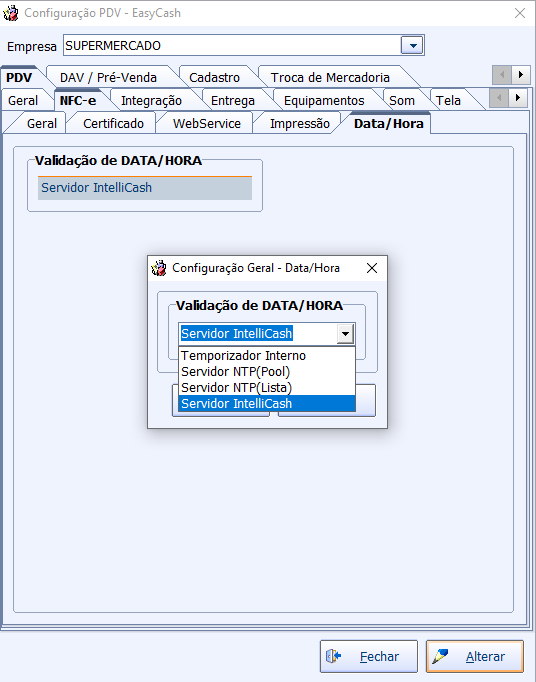This screenshot has height=682, width=536.
Task: Open the Equipamentos tab
Action: click(x=324, y=100)
